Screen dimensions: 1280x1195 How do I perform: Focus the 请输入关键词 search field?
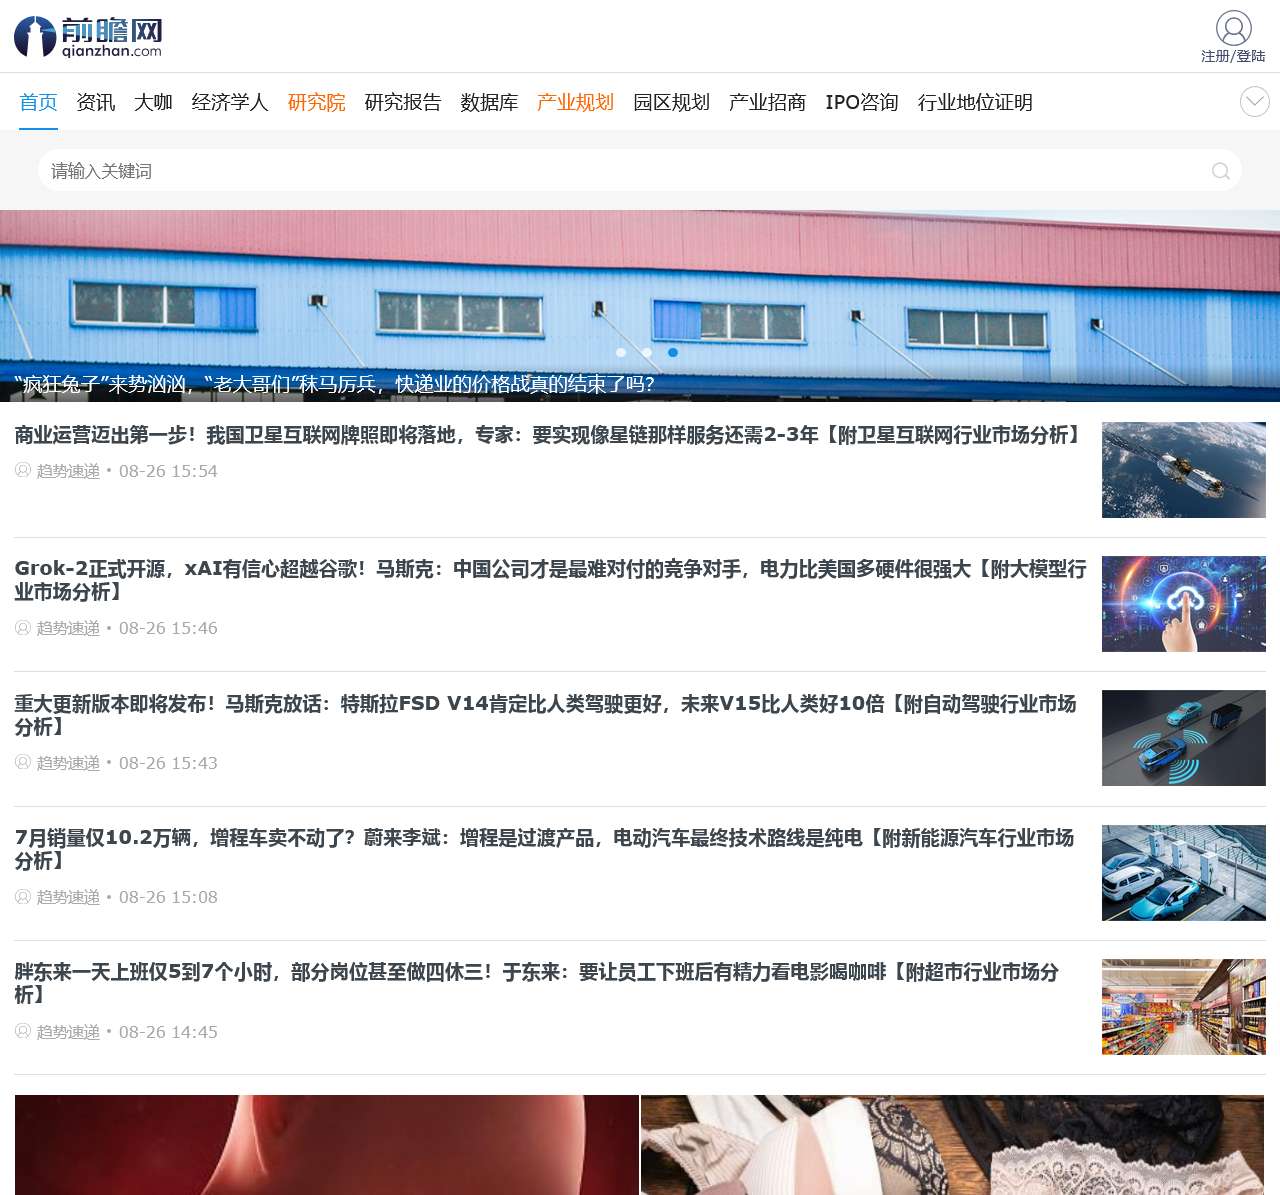[x=640, y=170]
